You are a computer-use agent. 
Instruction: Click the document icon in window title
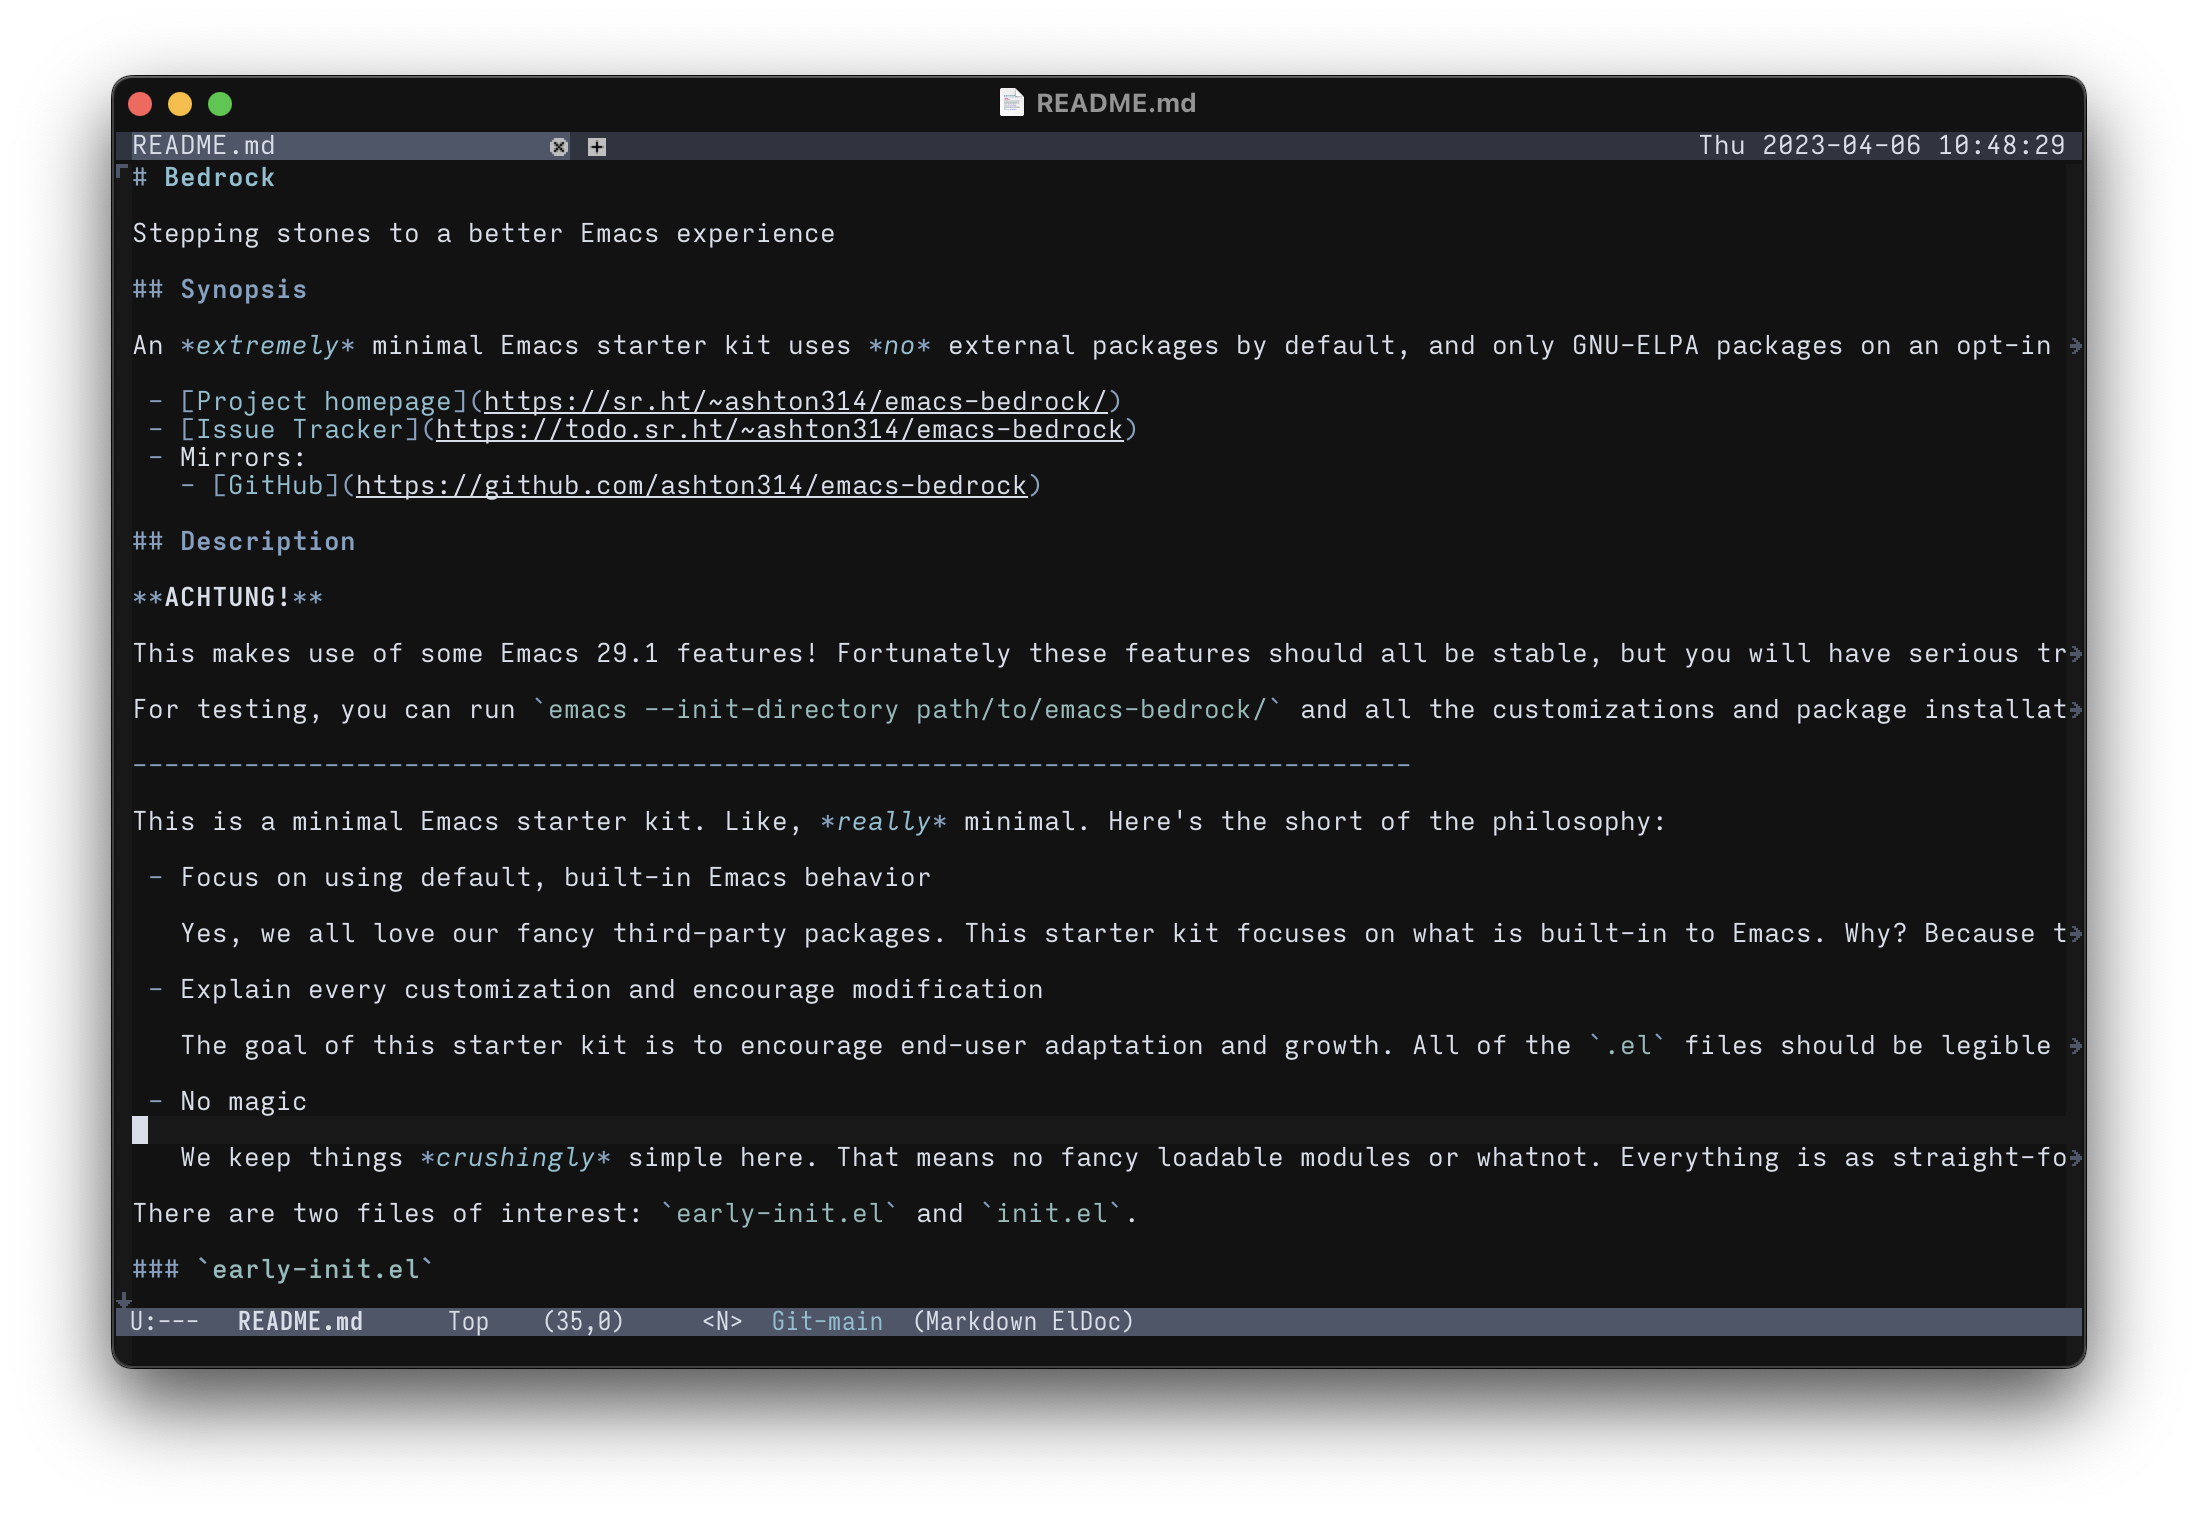click(1011, 103)
